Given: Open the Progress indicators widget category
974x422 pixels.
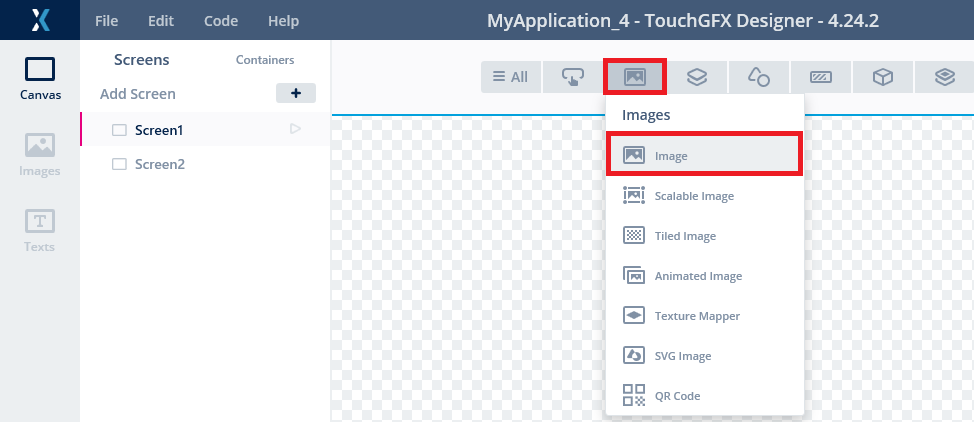Looking at the screenshot, I should point(821,77).
